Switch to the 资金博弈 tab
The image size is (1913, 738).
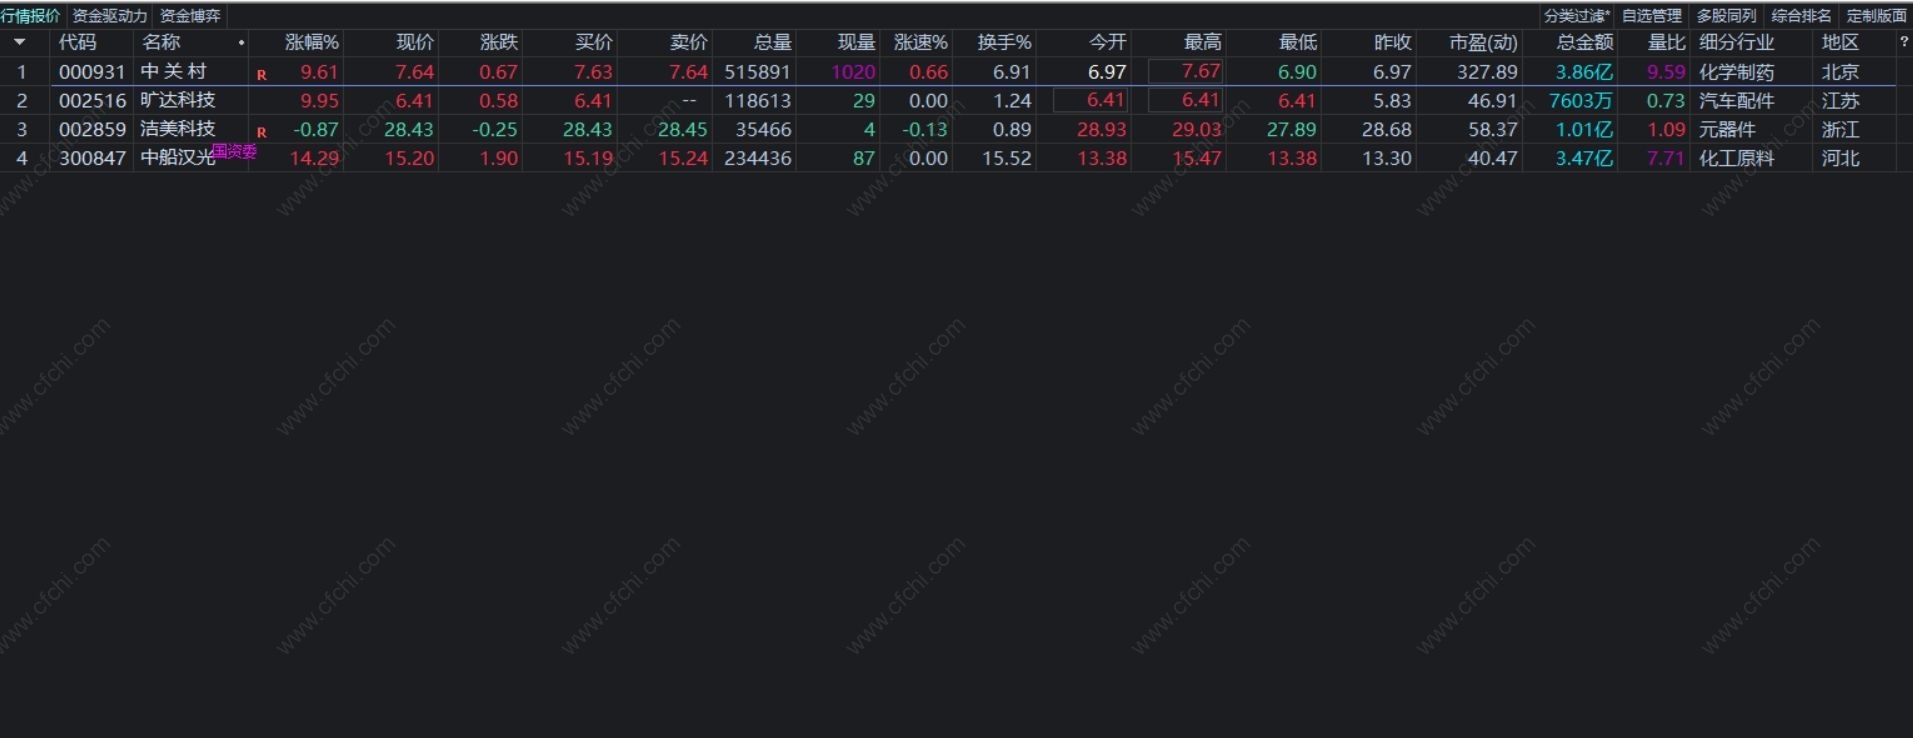point(190,16)
